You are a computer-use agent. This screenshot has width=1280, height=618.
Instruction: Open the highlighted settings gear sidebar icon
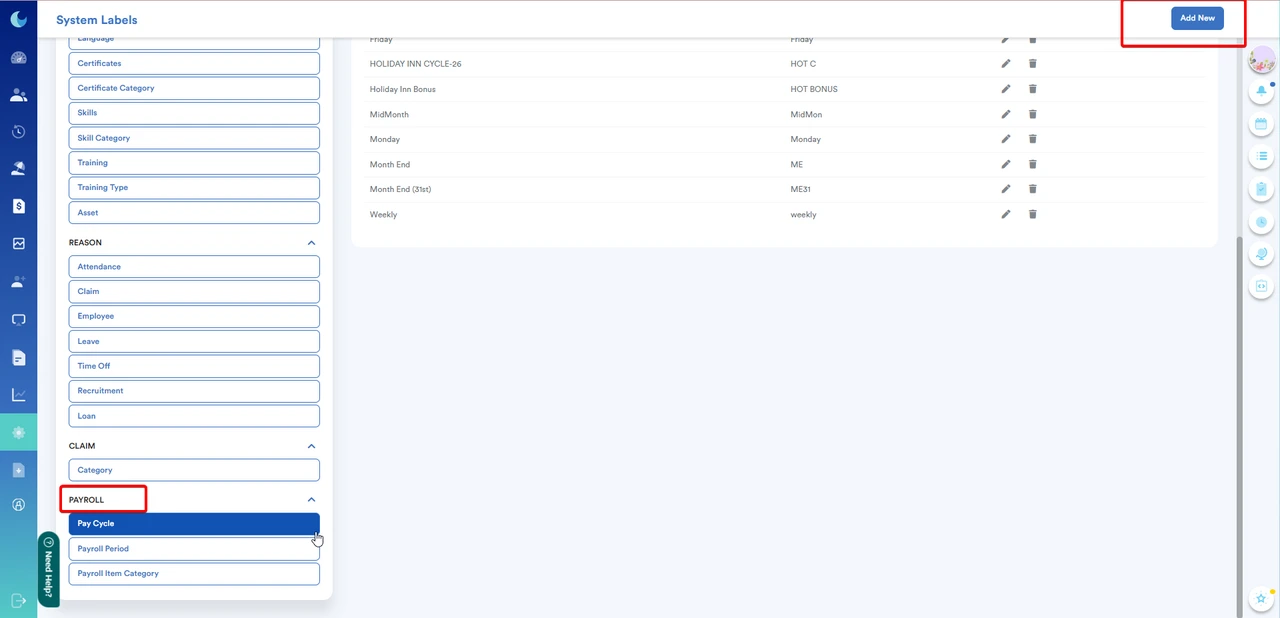point(18,433)
